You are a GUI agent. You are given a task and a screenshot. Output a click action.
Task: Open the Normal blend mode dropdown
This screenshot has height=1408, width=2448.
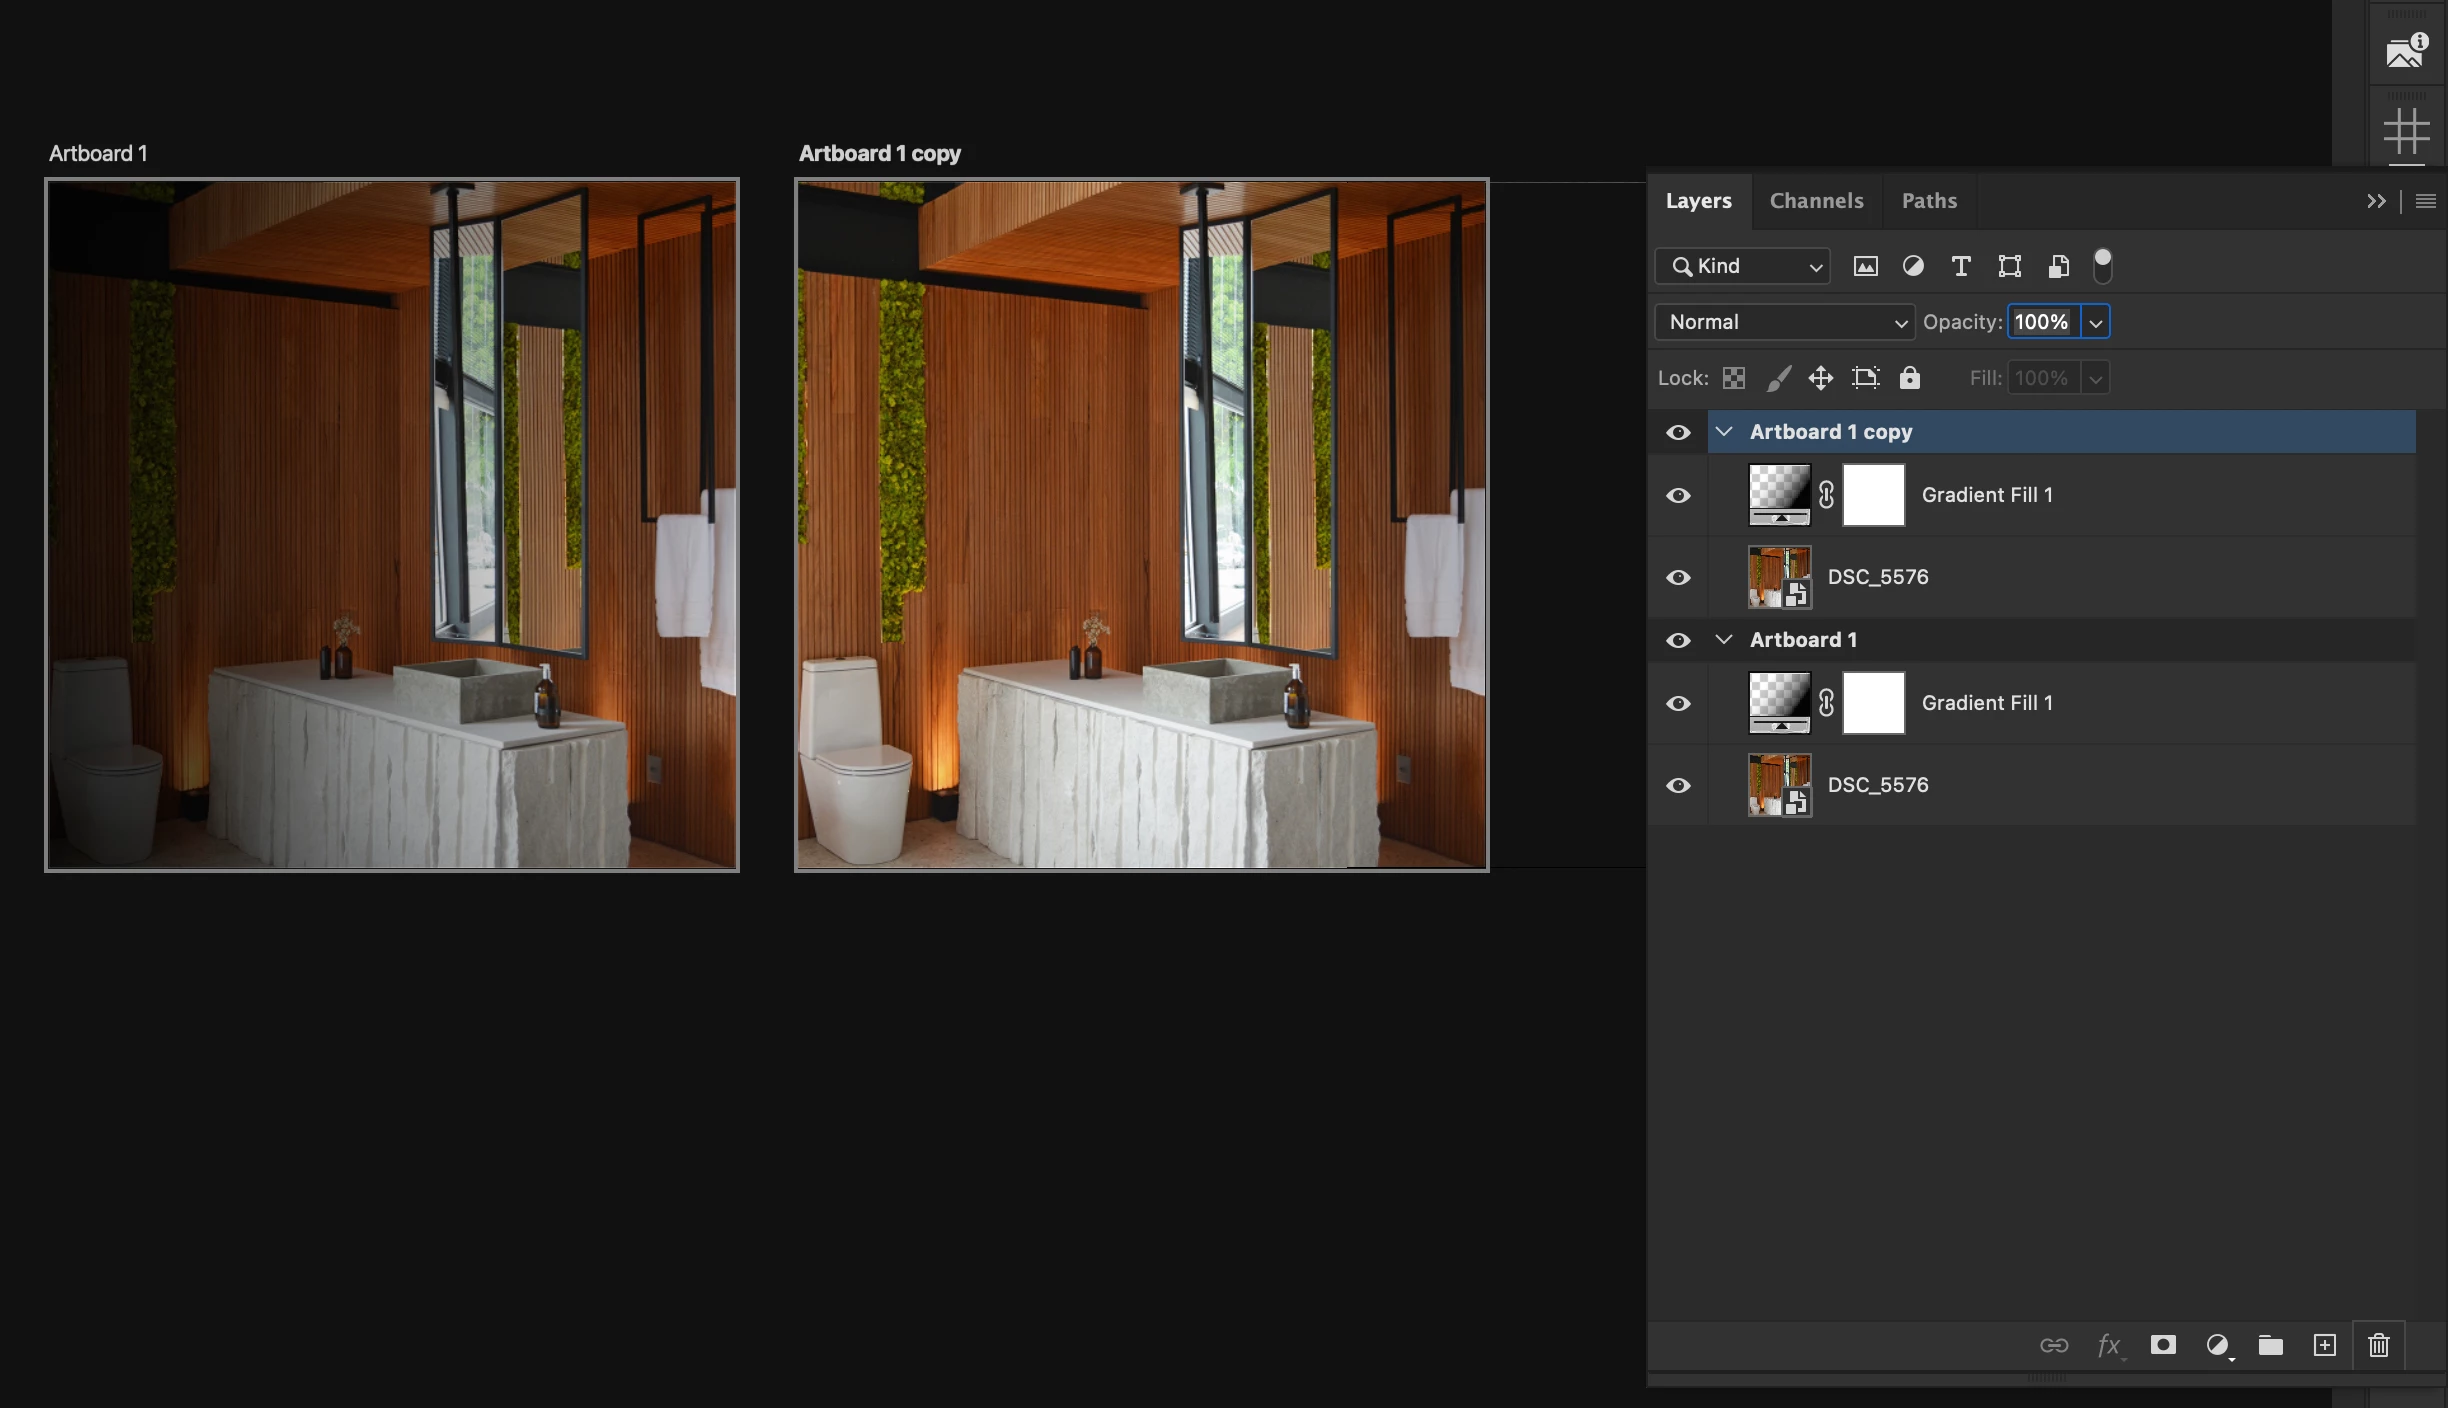click(x=1785, y=322)
